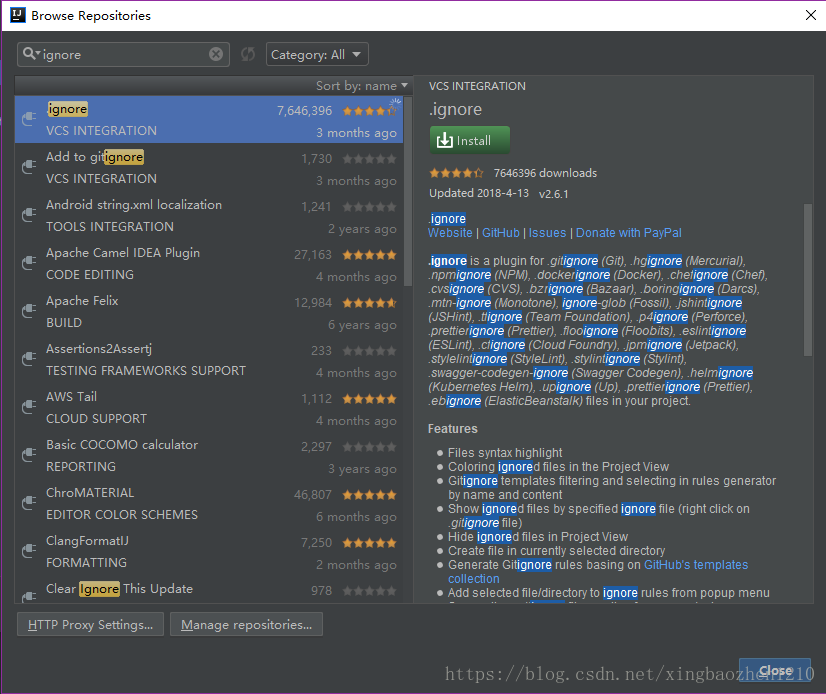This screenshot has height=694, width=826.
Task: Select the Apache Felix plugin
Action: click(209, 311)
